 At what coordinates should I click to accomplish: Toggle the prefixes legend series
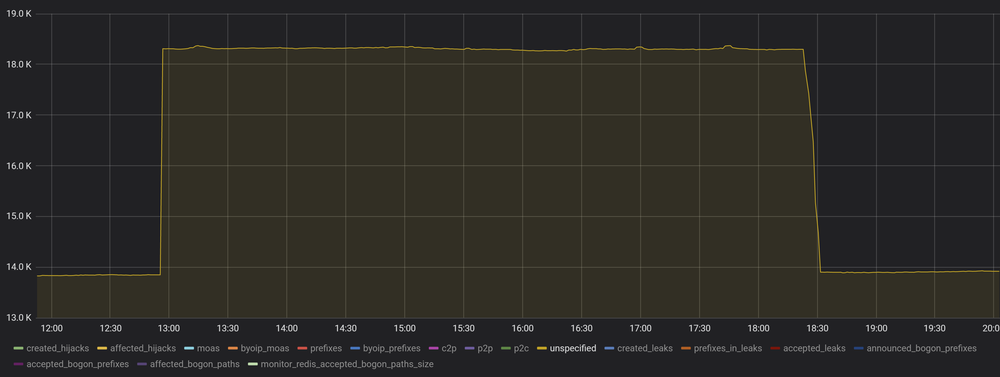pyautogui.click(x=320, y=348)
